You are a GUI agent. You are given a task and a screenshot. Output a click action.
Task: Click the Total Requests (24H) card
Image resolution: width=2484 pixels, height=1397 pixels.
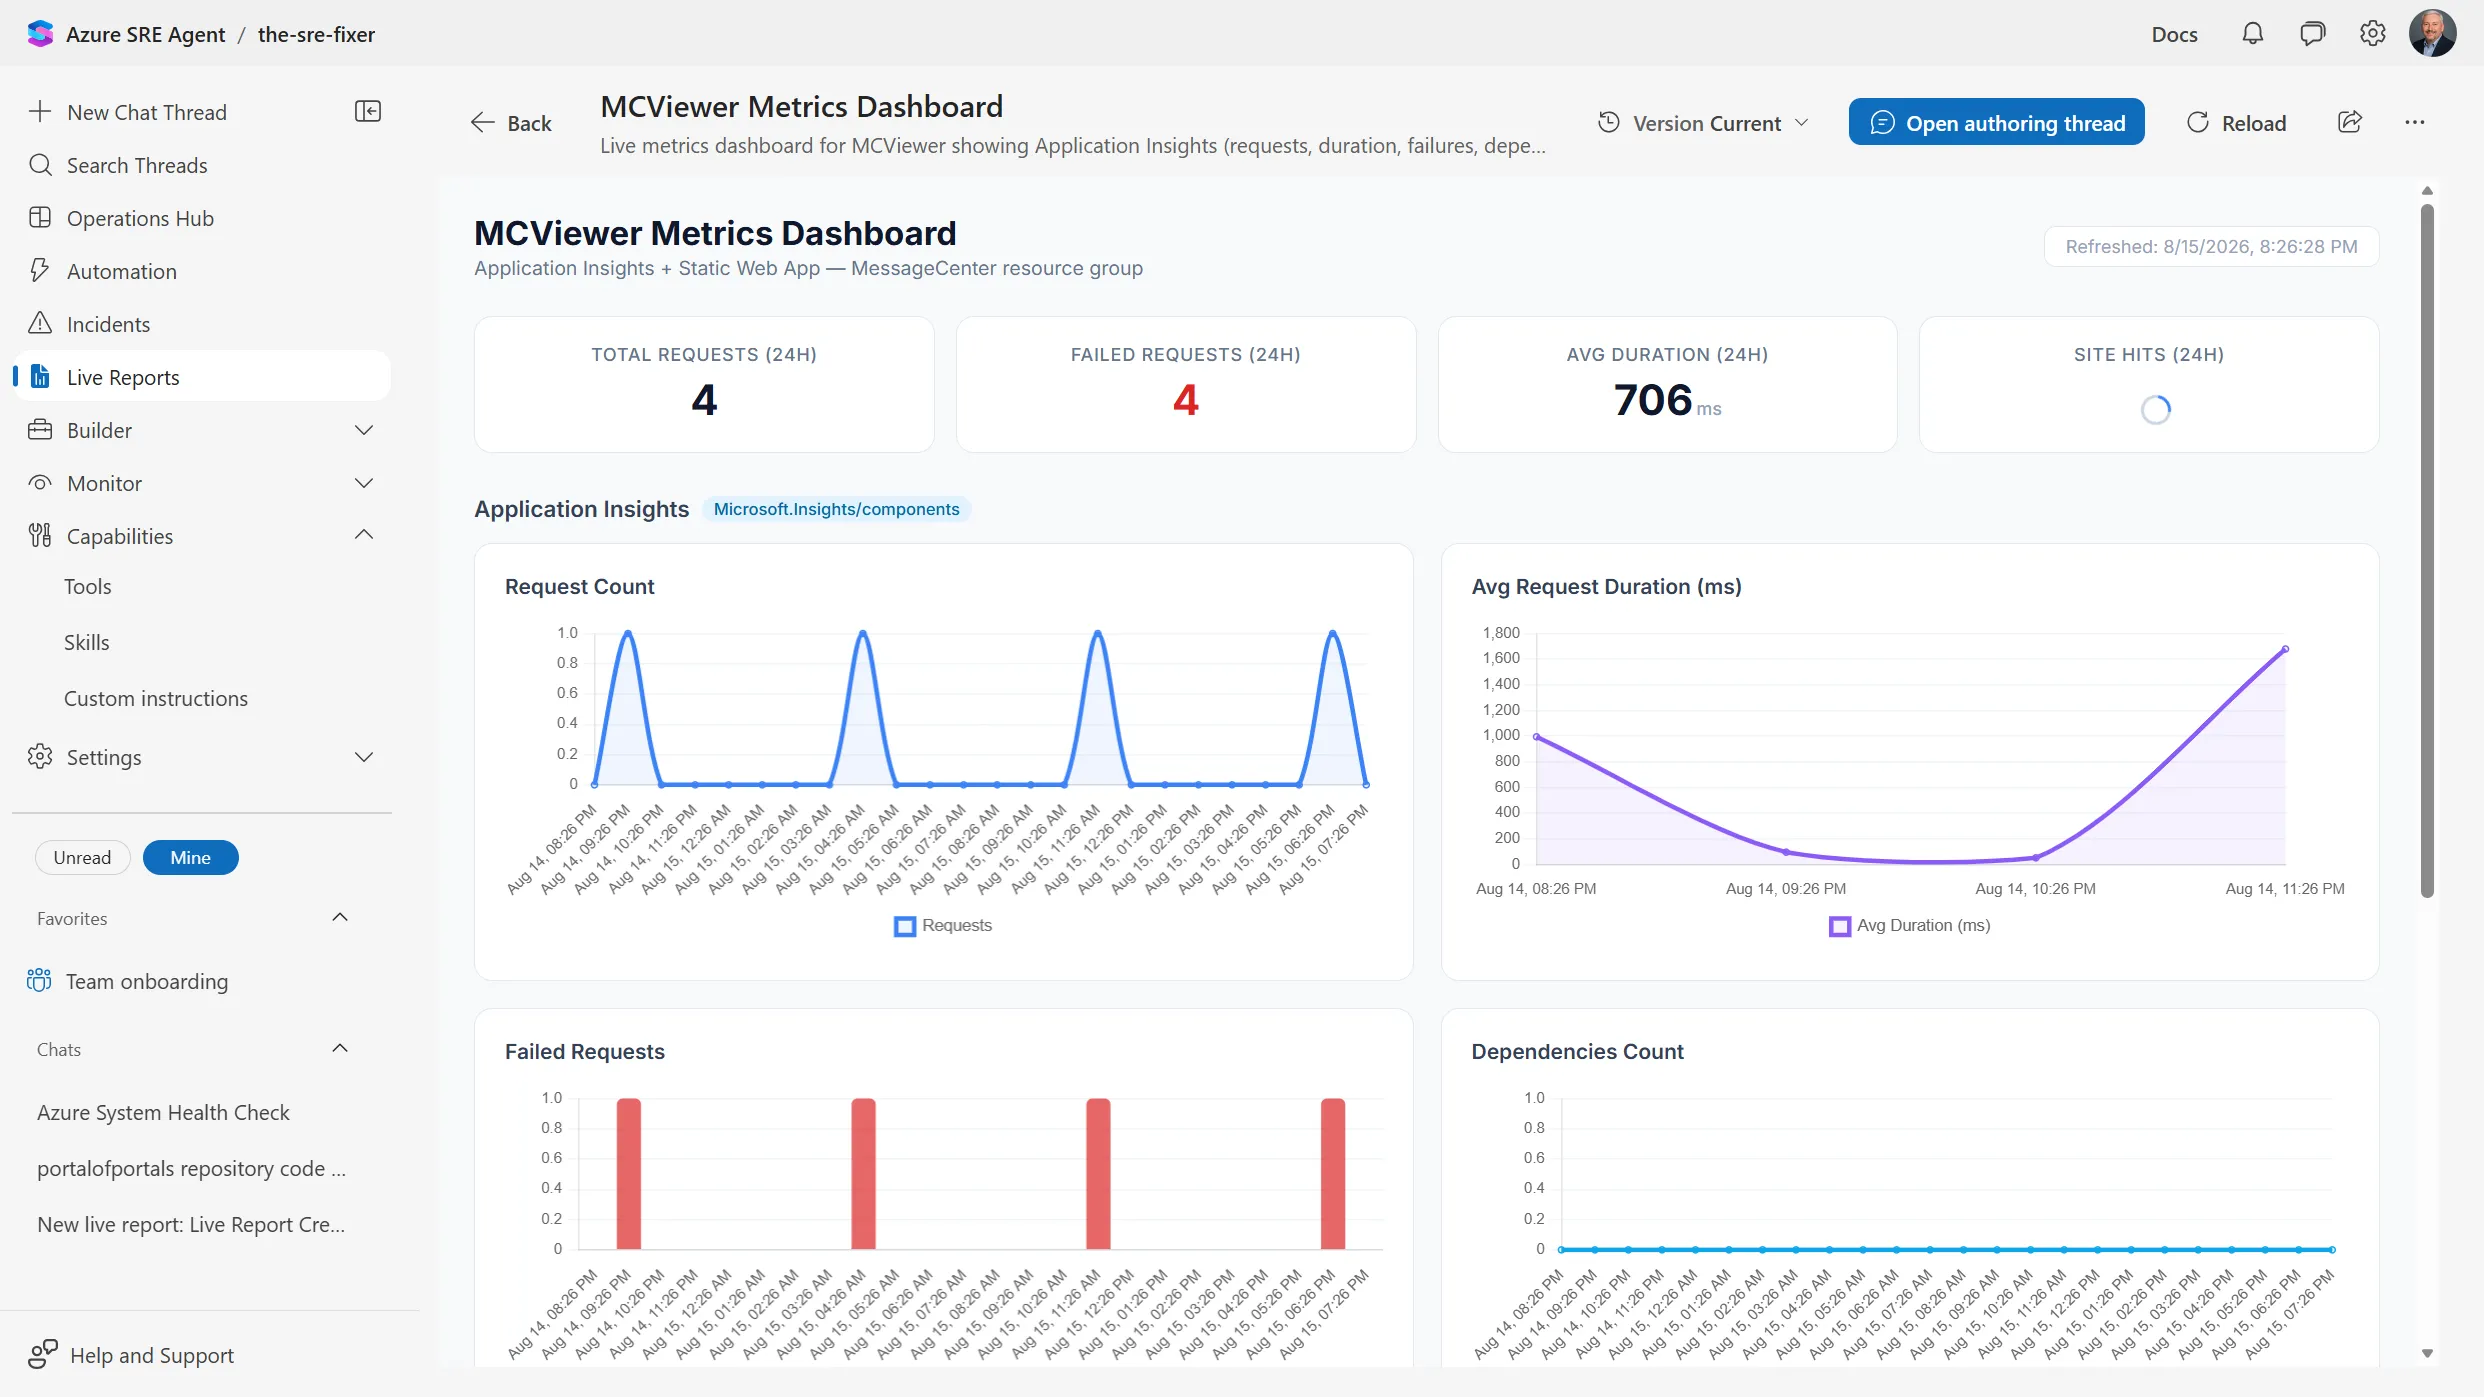click(x=704, y=385)
